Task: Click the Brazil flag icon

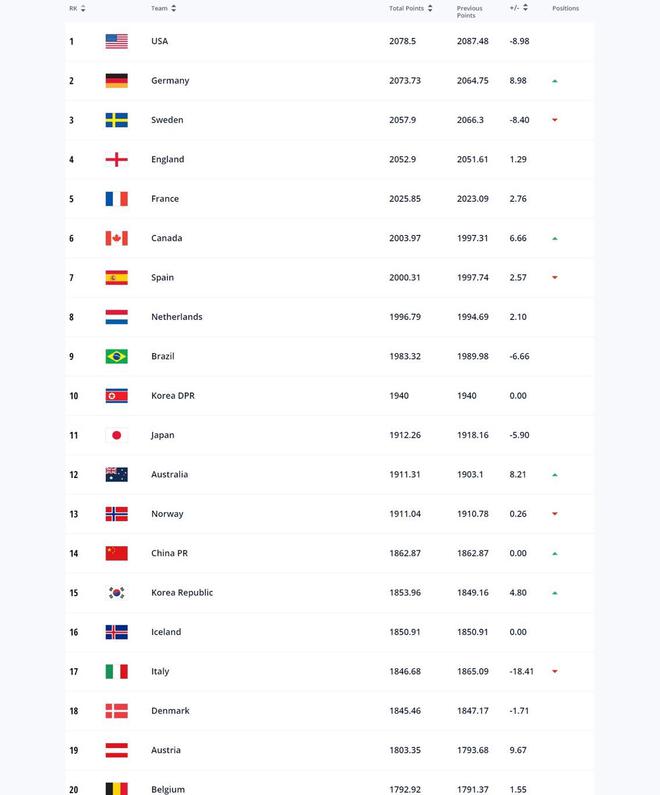Action: pyautogui.click(x=116, y=357)
